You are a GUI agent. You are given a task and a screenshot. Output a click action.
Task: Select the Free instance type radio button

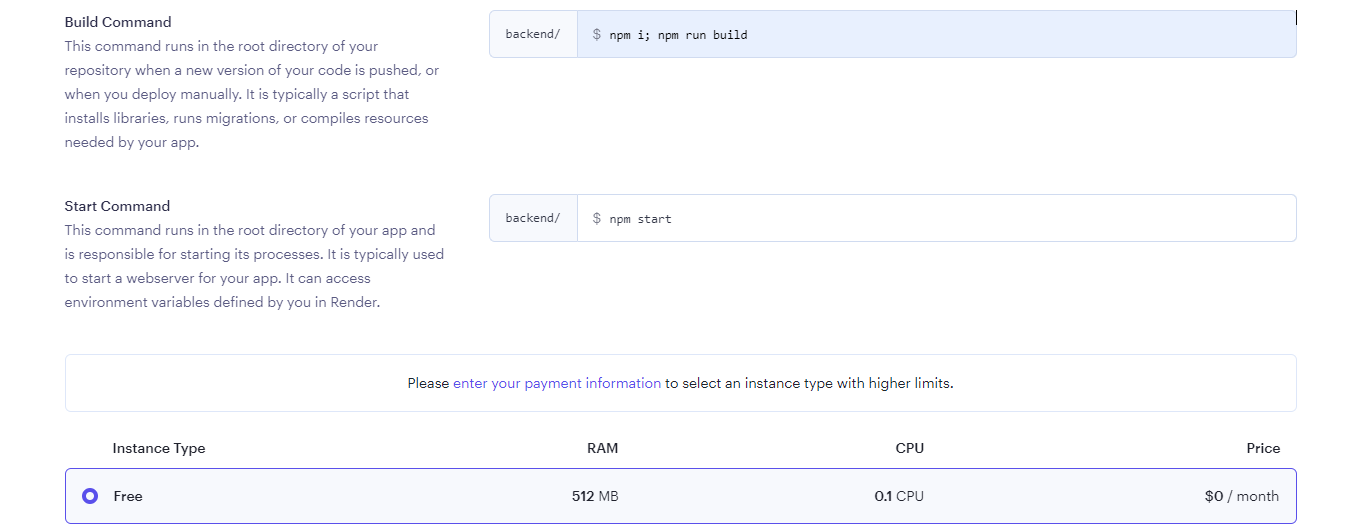click(x=90, y=496)
